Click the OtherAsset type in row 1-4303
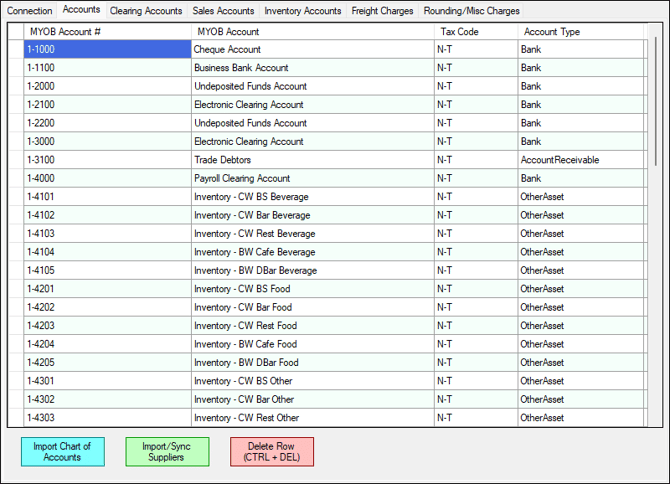The width and height of the screenshot is (670, 484). (x=580, y=417)
